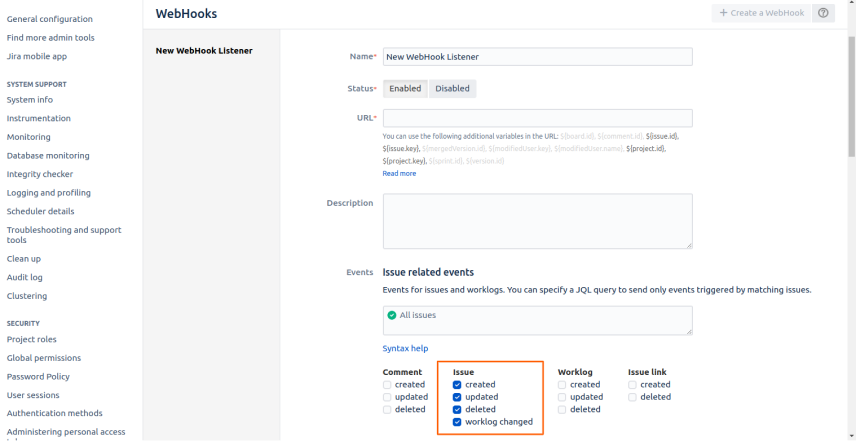Check Worklog updated checkbox

tap(562, 397)
